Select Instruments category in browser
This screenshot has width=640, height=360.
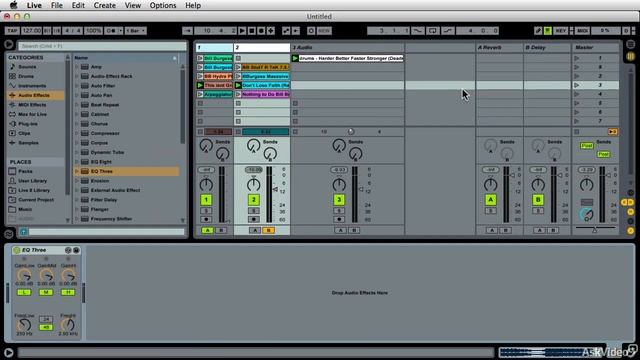click(x=32, y=86)
